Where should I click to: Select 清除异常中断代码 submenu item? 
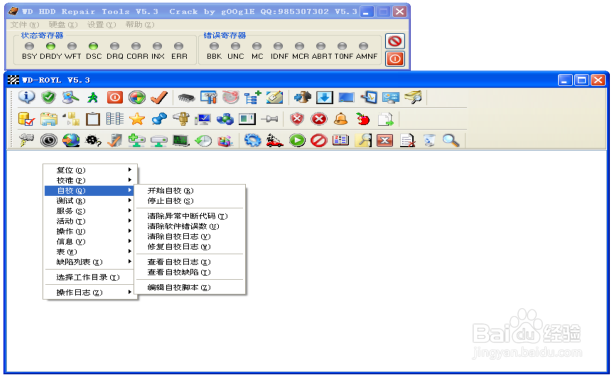click(x=190, y=216)
